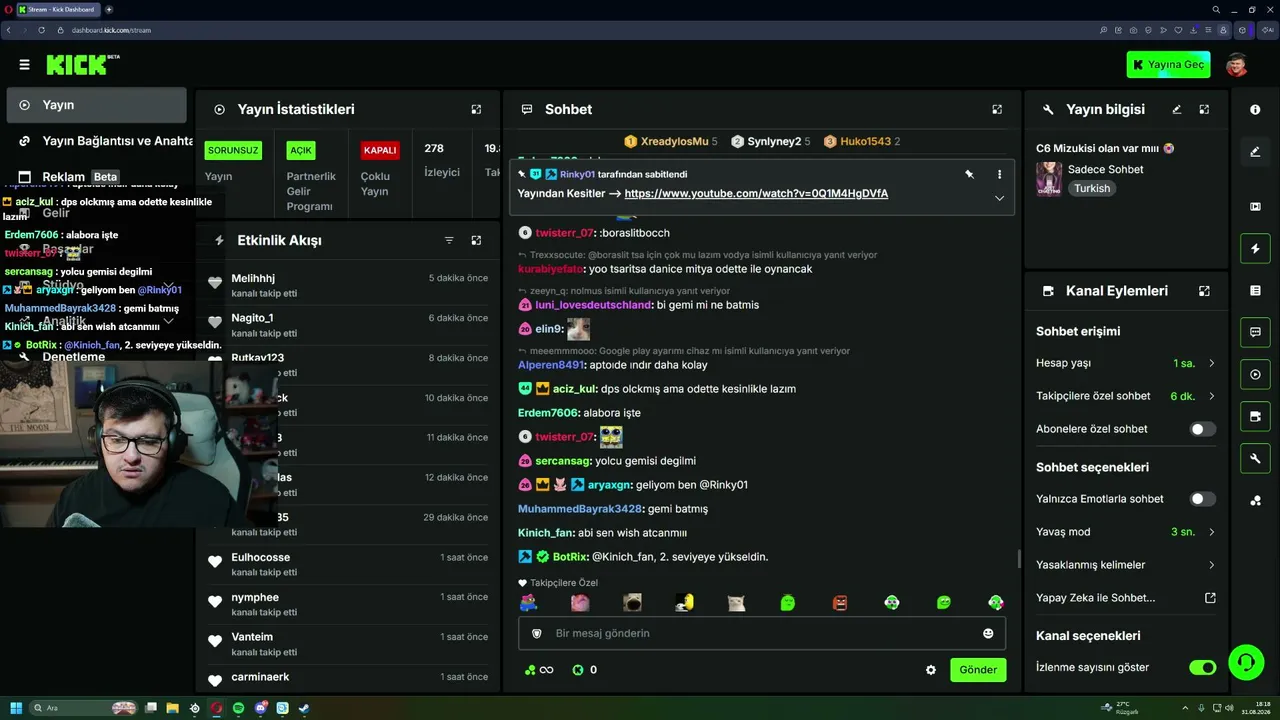Image resolution: width=1280 pixels, height=720 pixels.
Task: Expand the Yayın bilgisi panel
Action: pos(1204,109)
